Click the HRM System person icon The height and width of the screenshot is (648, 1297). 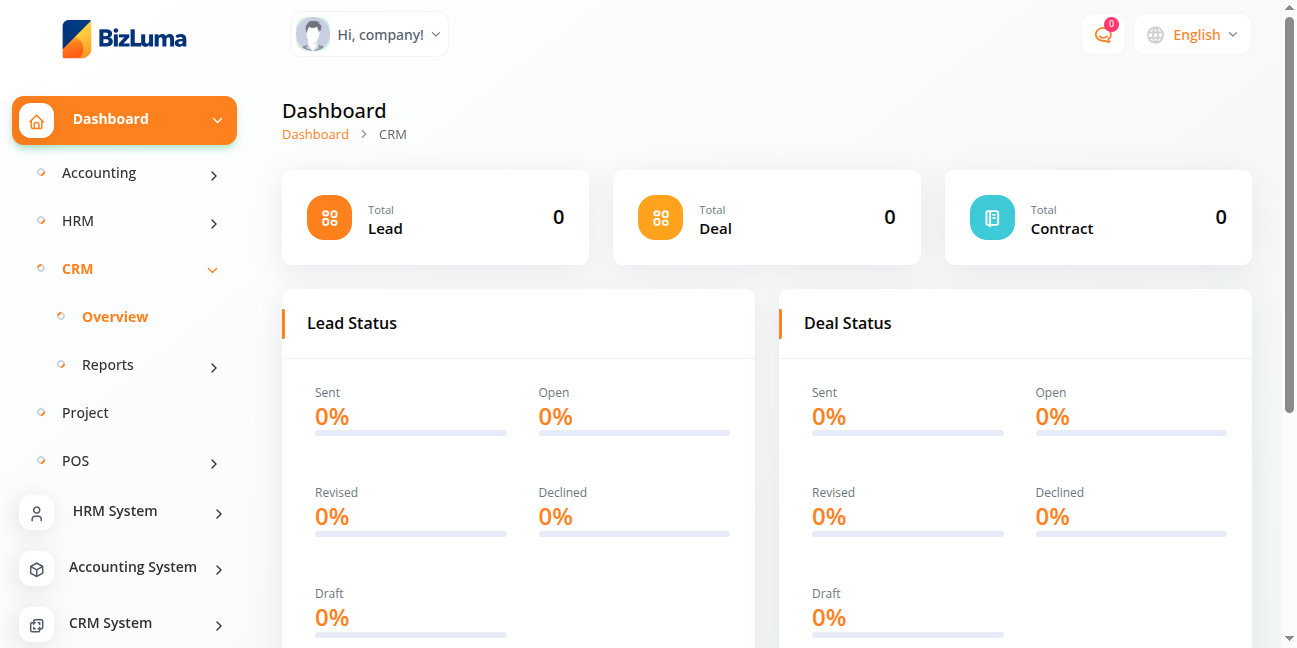tap(37, 513)
